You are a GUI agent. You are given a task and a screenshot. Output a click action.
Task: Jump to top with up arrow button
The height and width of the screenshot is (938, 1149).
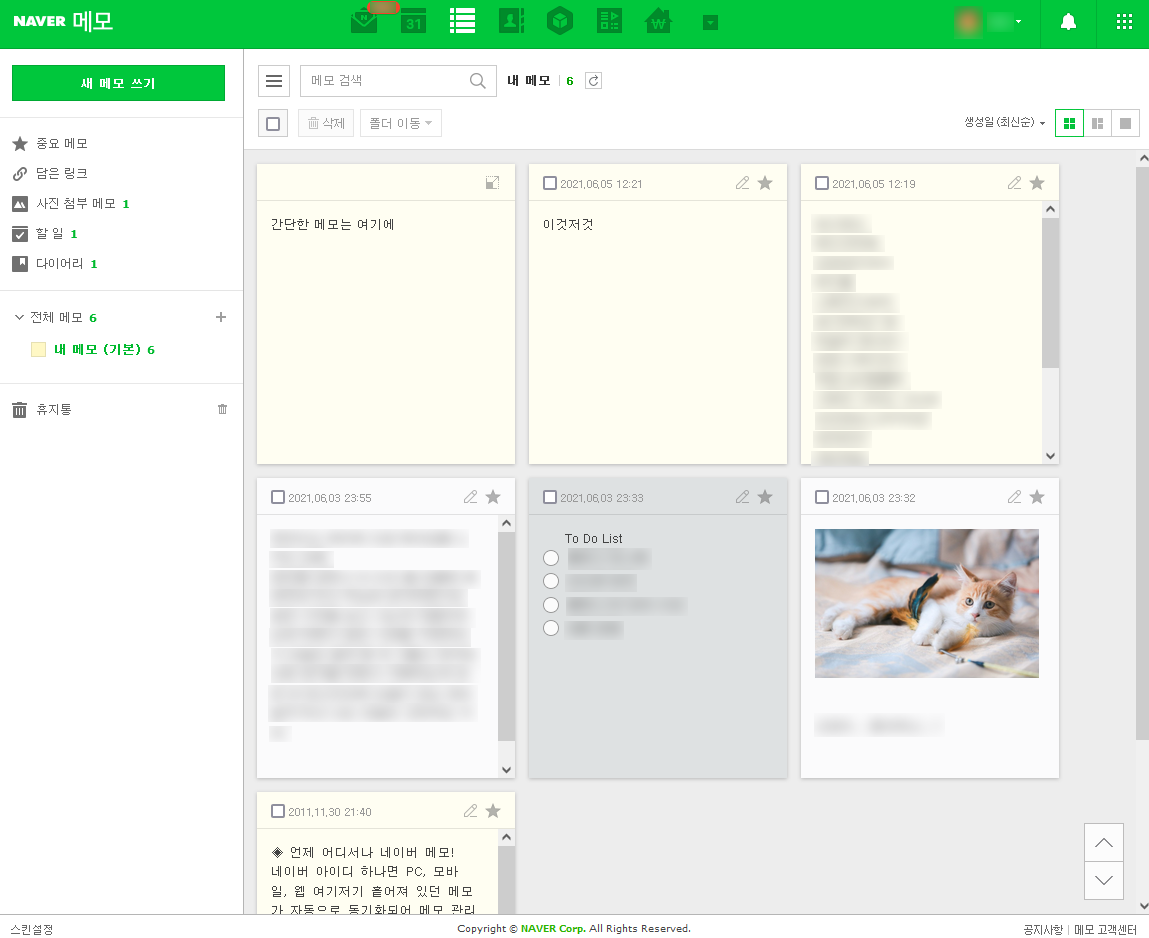(1104, 843)
